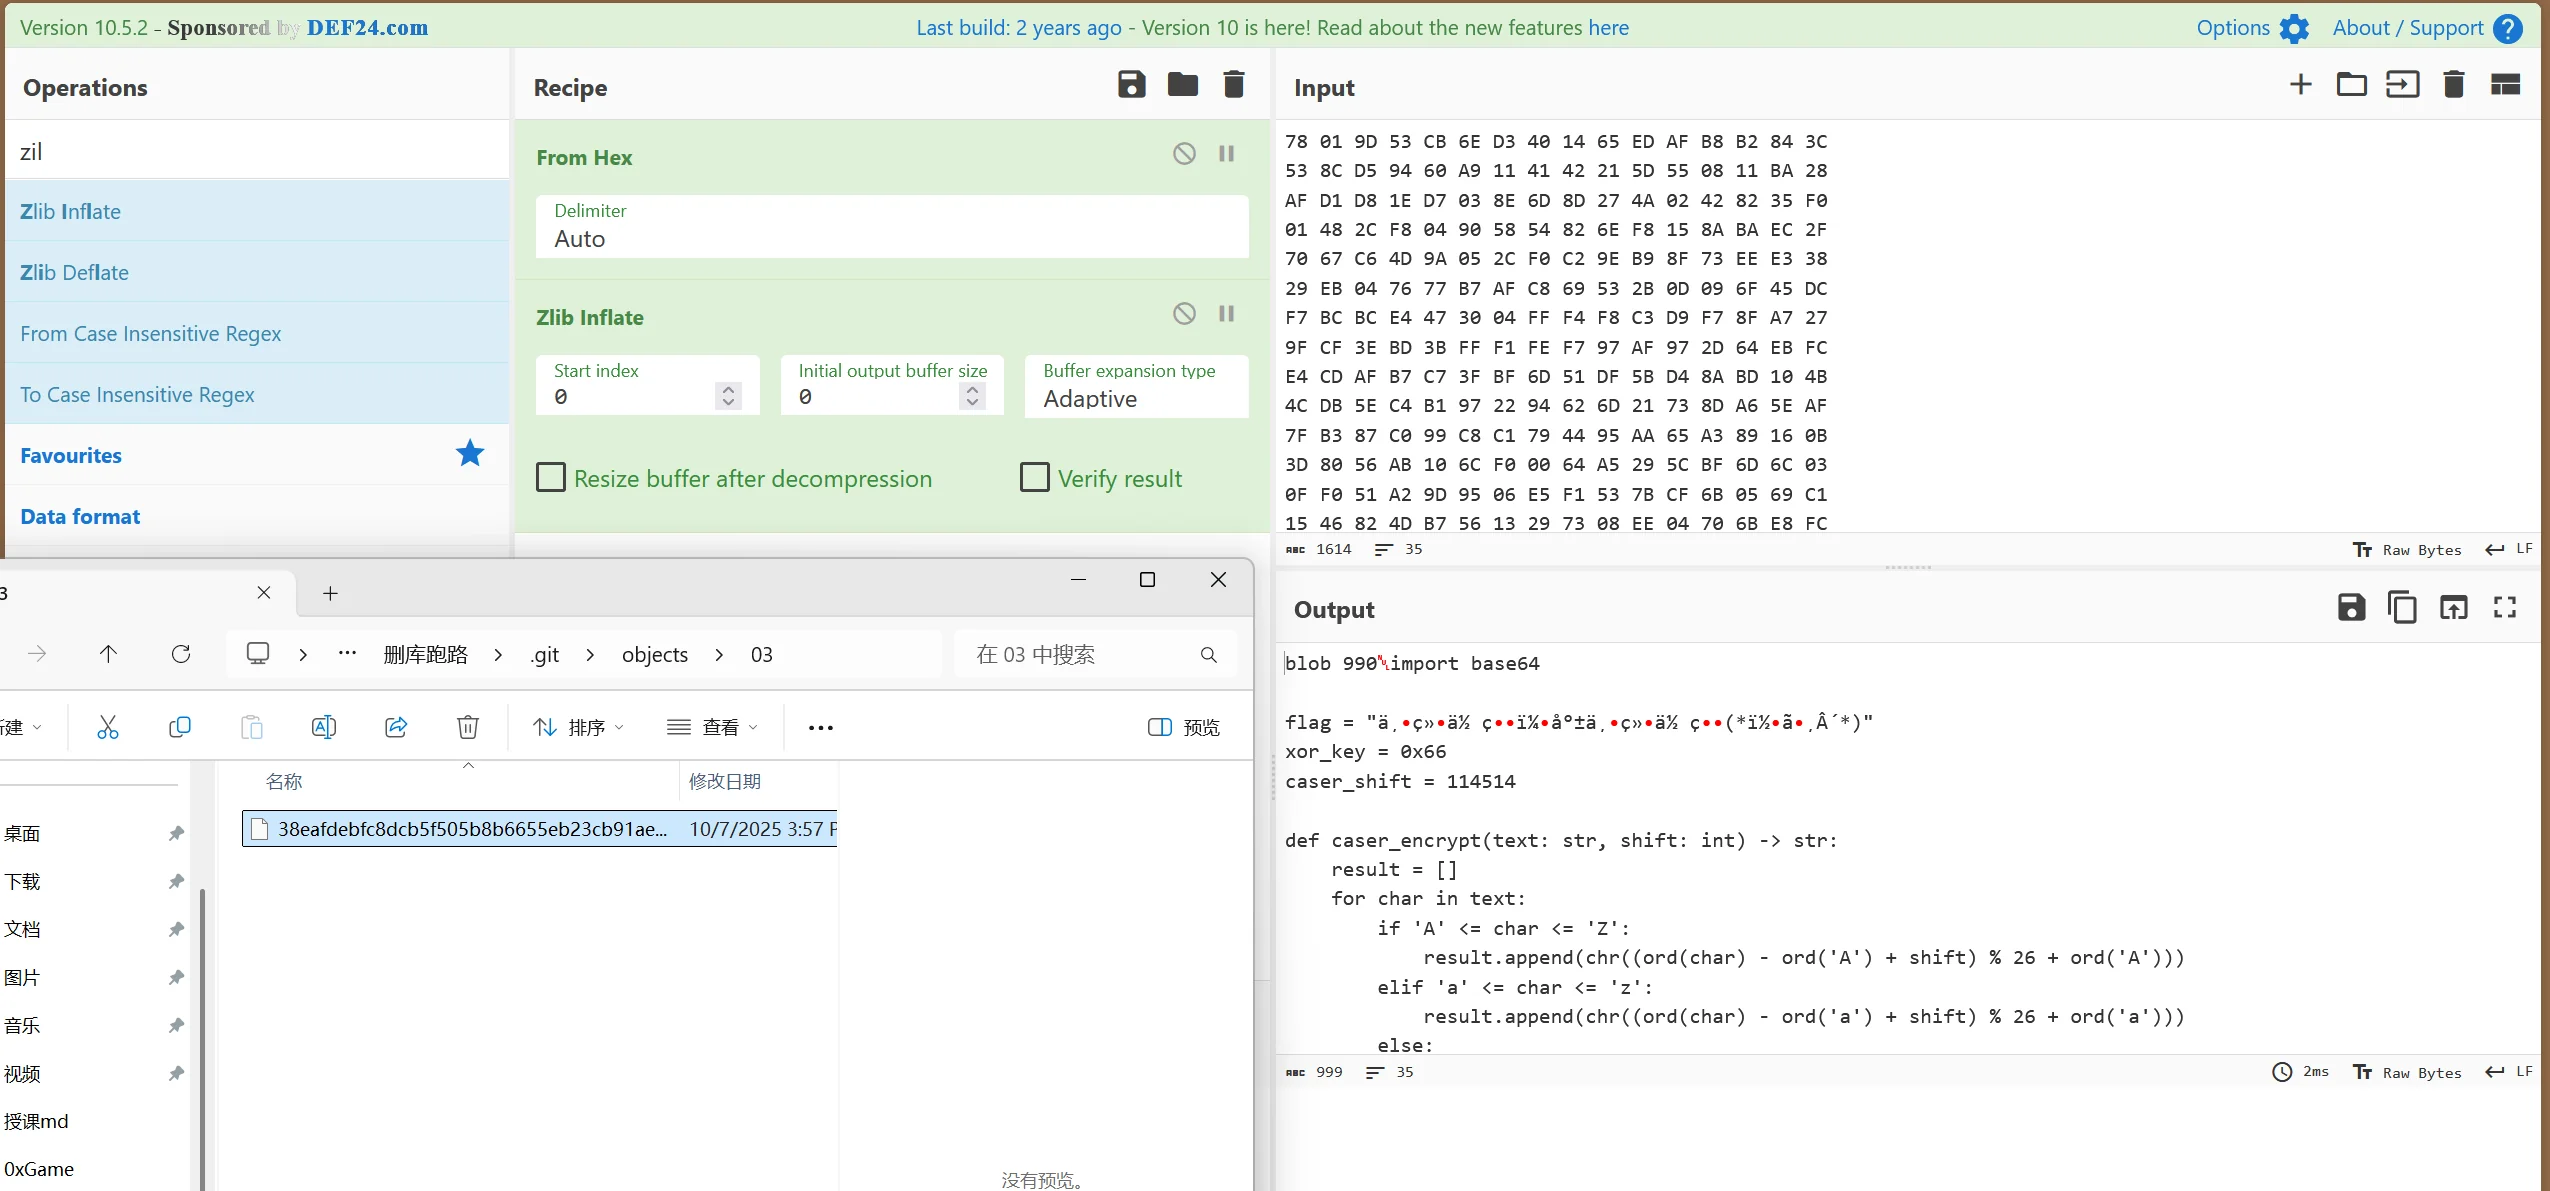Image resolution: width=2550 pixels, height=1191 pixels.
Task: Save output to file icon
Action: tap(2351, 607)
